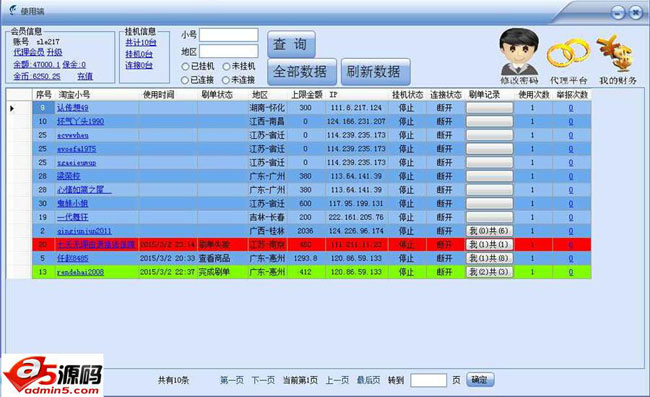Select the 已挂机 radio button

185,66
